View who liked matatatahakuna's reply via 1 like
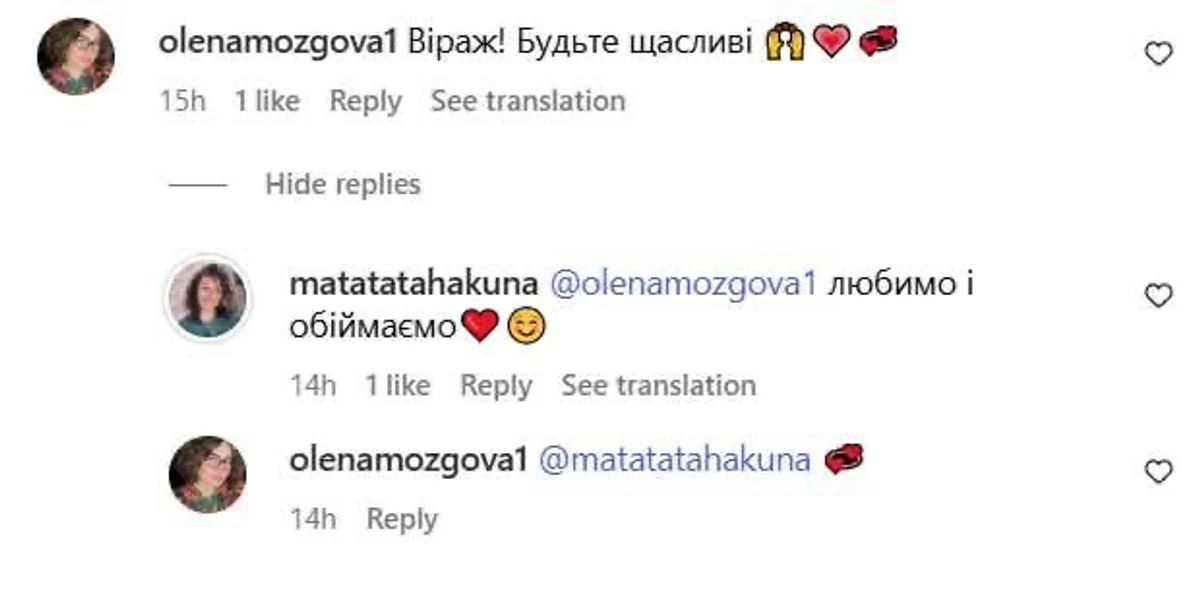The image size is (1200, 594). click(x=400, y=384)
